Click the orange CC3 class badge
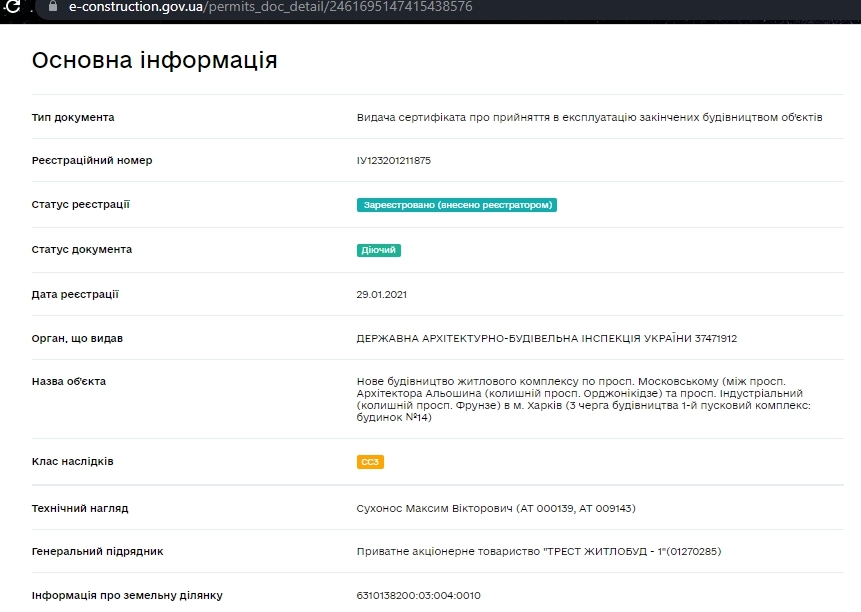The height and width of the screenshot is (612, 861). [x=370, y=462]
